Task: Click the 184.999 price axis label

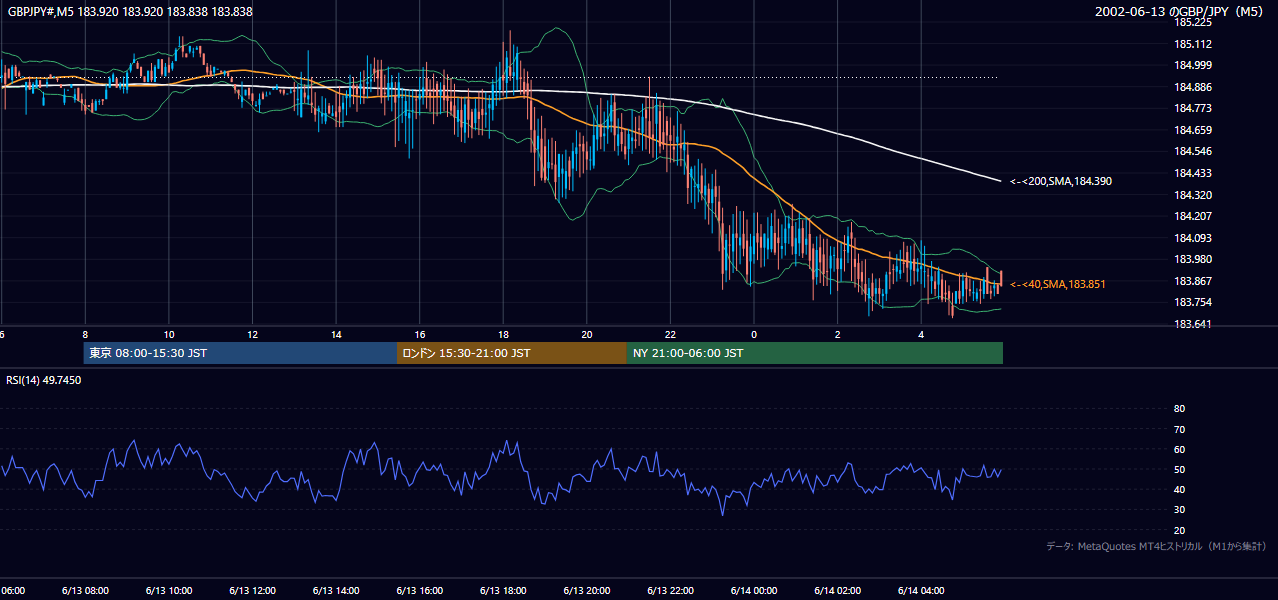Action: click(1193, 65)
